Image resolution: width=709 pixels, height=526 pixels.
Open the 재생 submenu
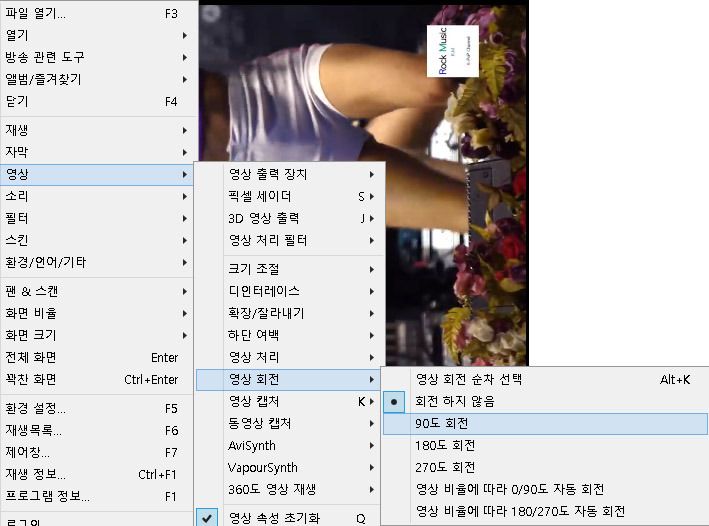[x=97, y=130]
